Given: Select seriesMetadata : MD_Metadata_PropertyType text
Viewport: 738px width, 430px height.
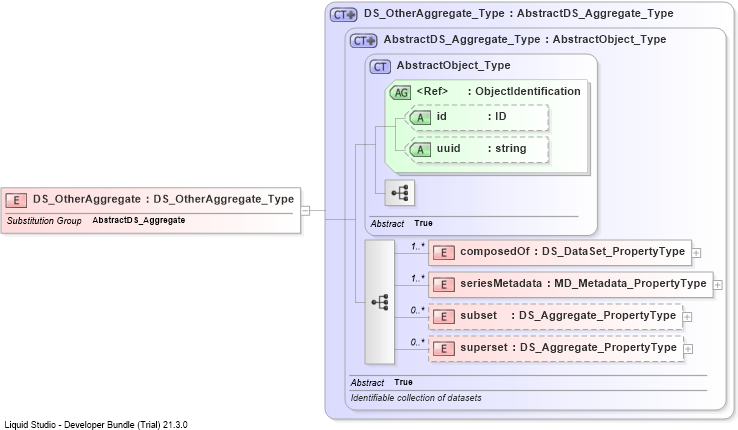Looking at the screenshot, I should (583, 284).
